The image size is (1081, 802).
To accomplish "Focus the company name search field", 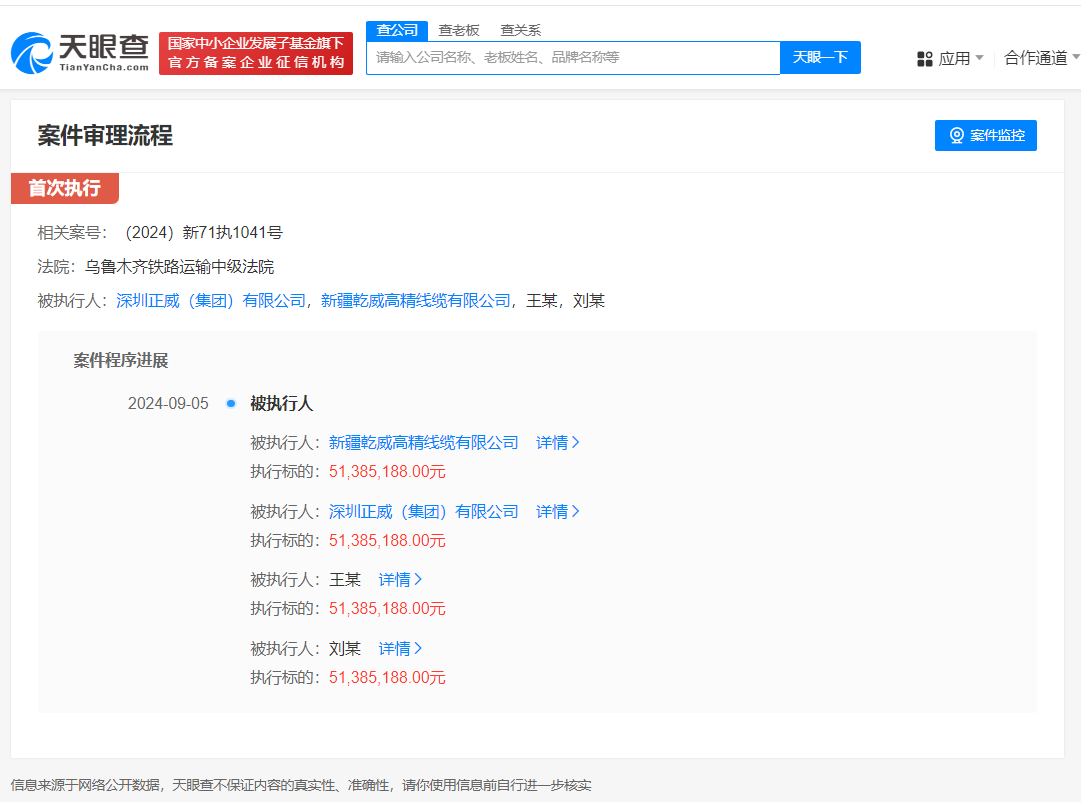I will pos(573,57).
